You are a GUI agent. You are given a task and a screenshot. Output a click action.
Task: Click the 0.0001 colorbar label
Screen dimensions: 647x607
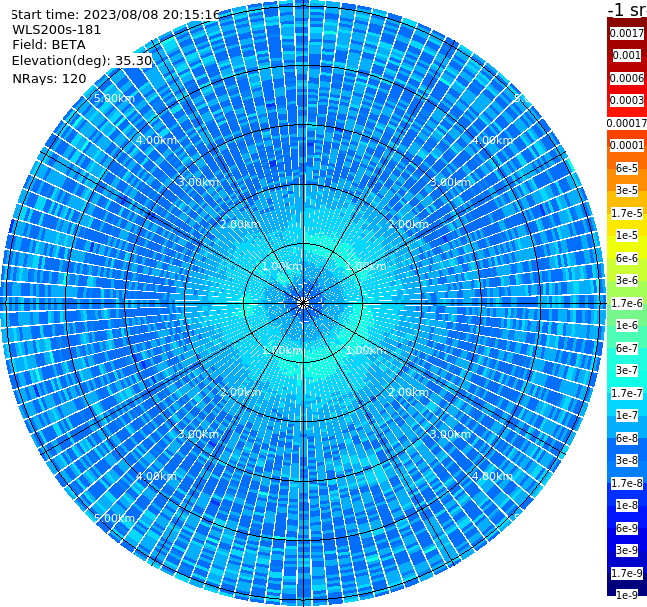click(x=627, y=145)
